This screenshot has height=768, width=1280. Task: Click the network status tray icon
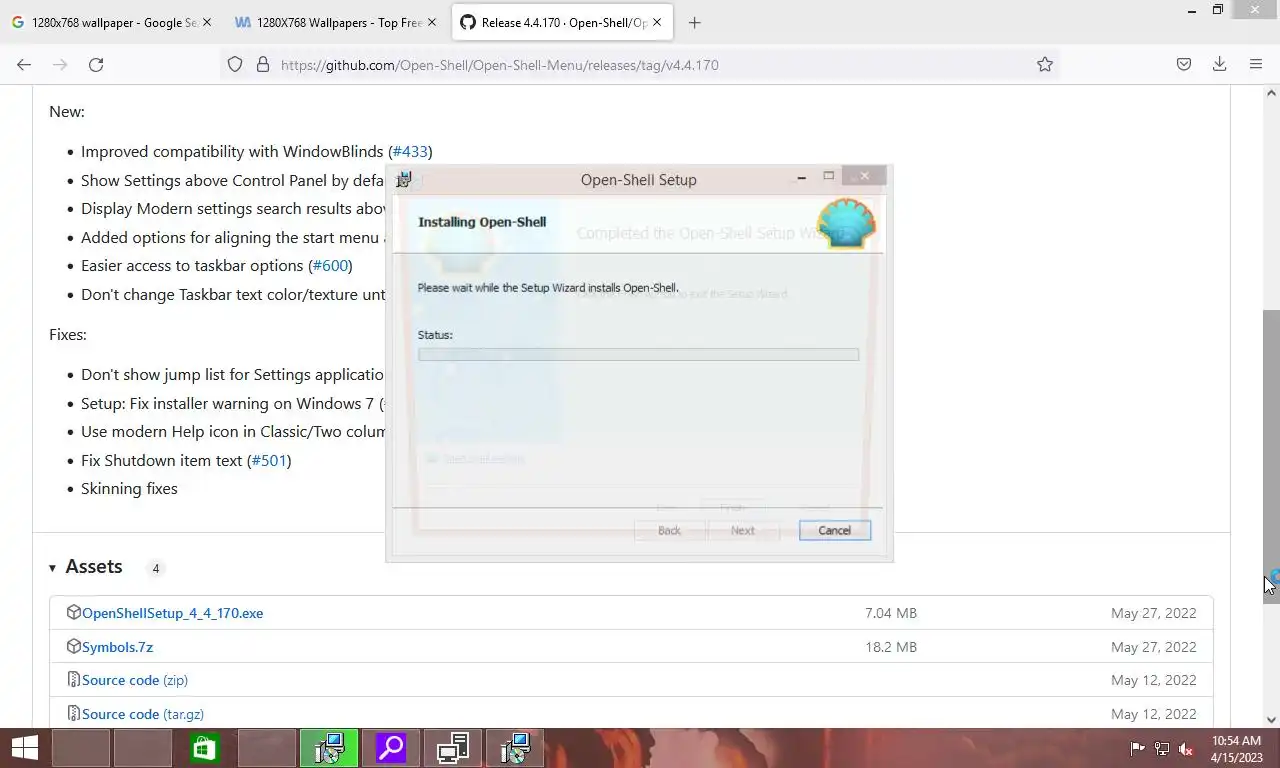(x=1162, y=749)
